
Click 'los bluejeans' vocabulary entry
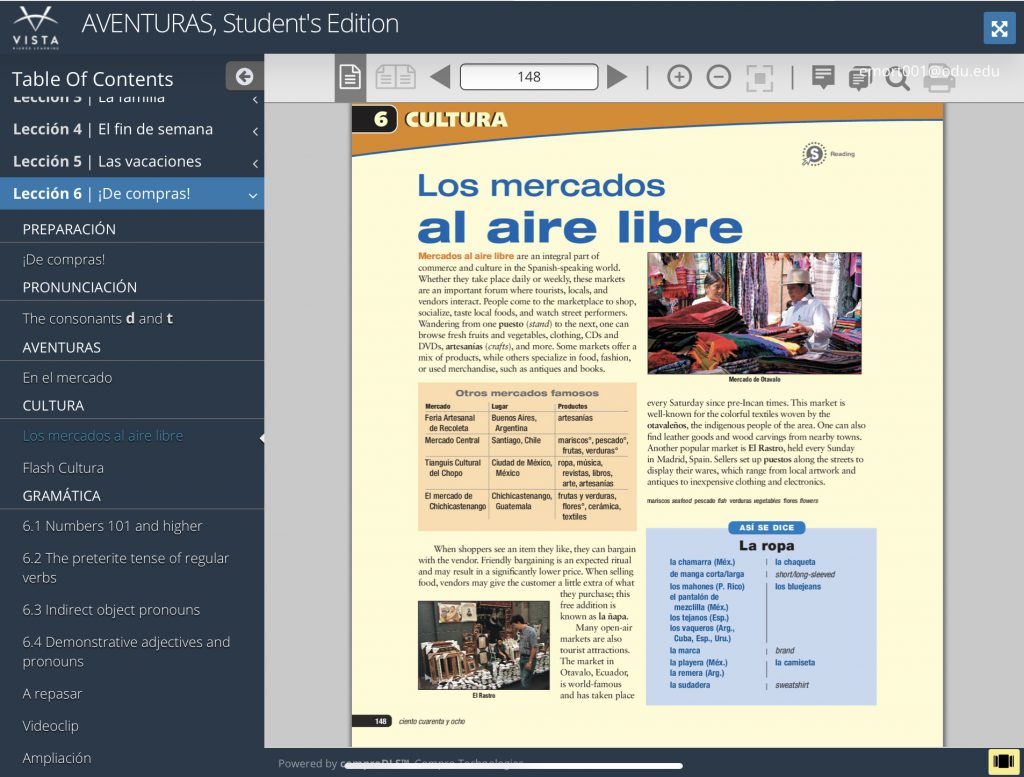point(798,586)
